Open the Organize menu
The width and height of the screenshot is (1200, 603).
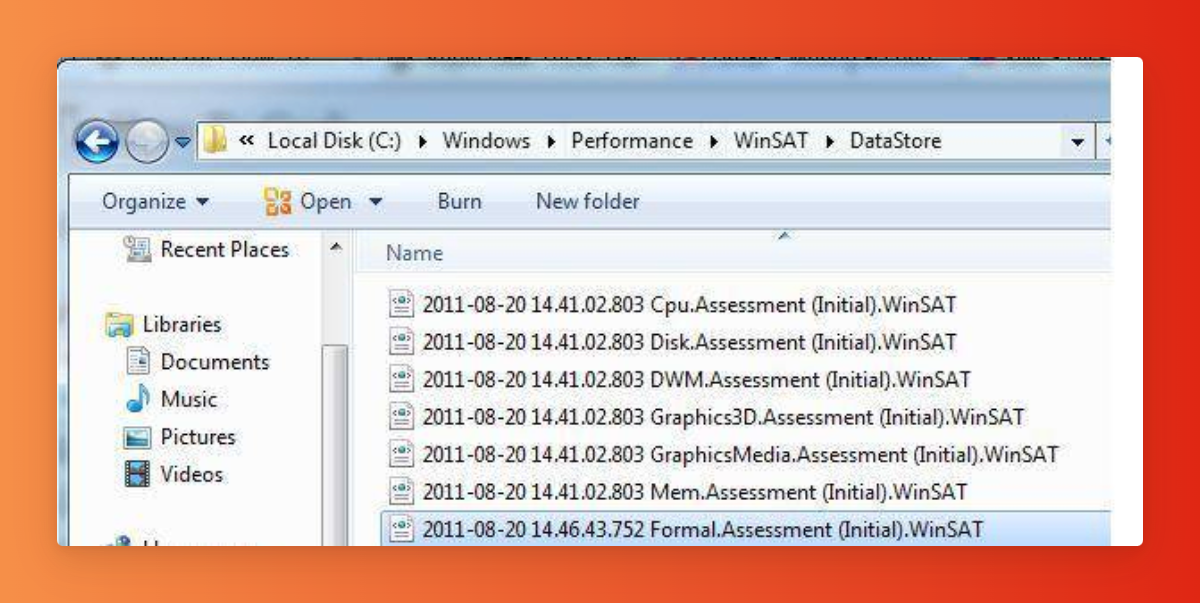point(155,202)
